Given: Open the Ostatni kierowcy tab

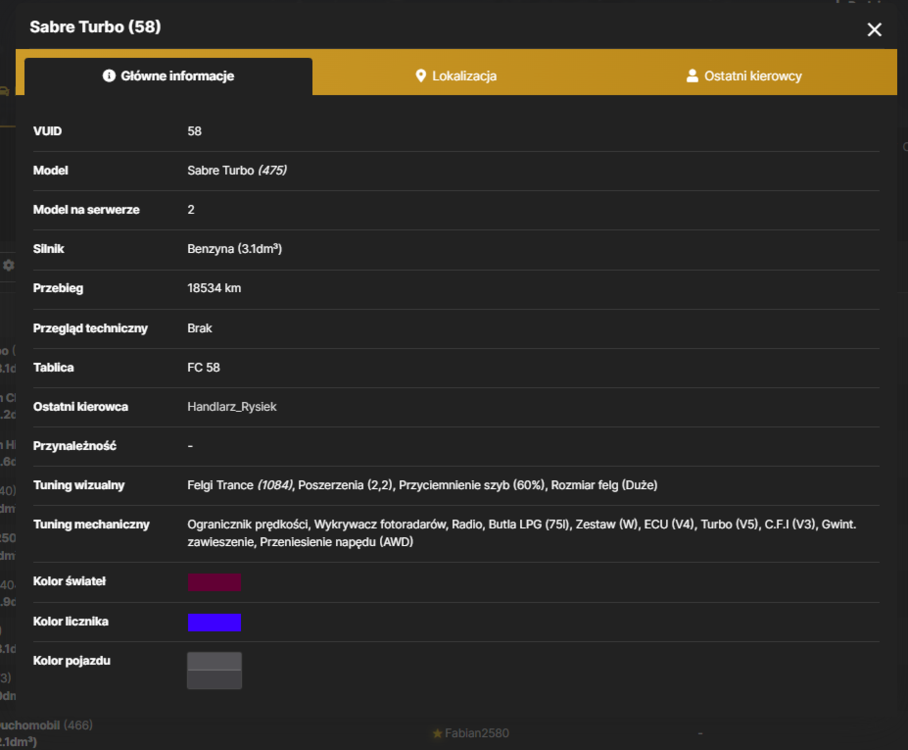Looking at the screenshot, I should pos(744,76).
